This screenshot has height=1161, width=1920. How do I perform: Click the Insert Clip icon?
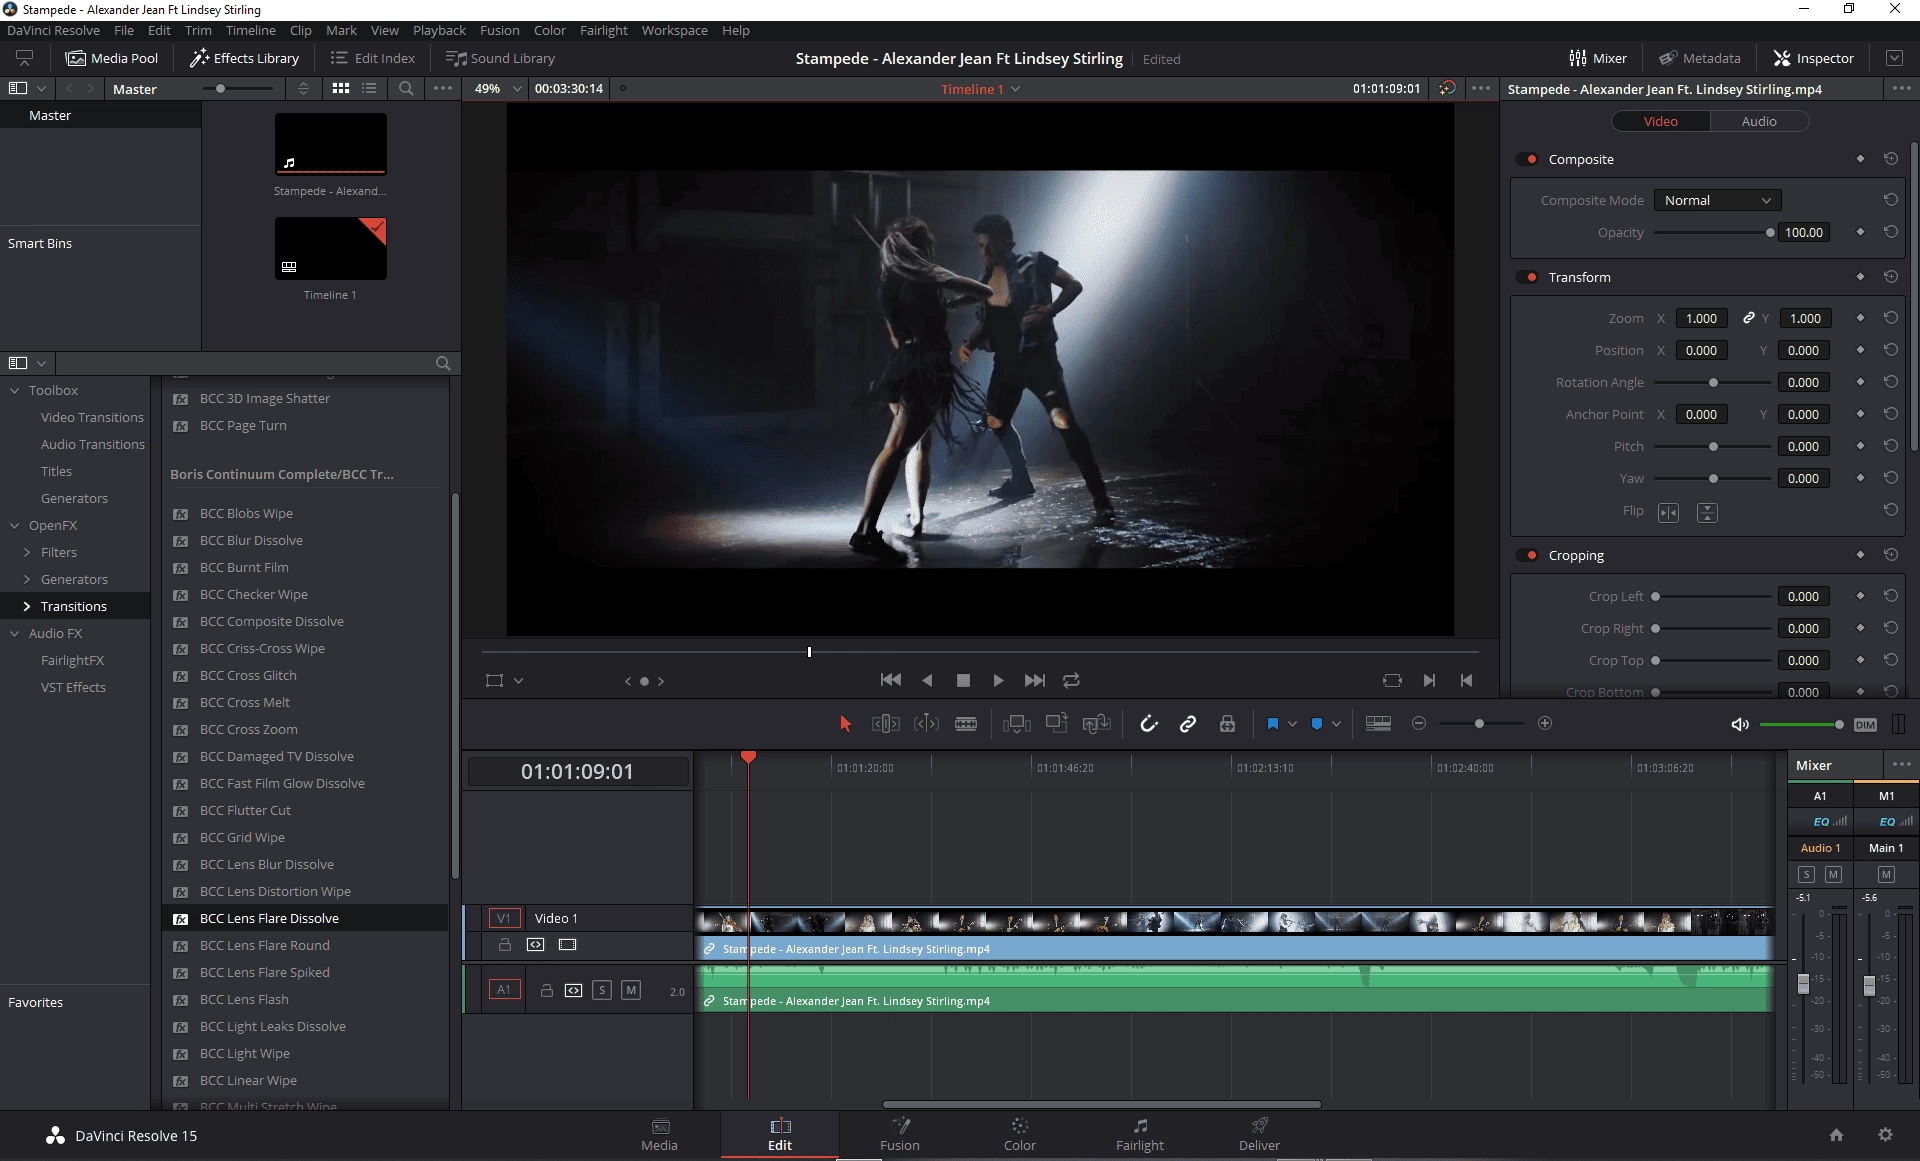click(1017, 724)
